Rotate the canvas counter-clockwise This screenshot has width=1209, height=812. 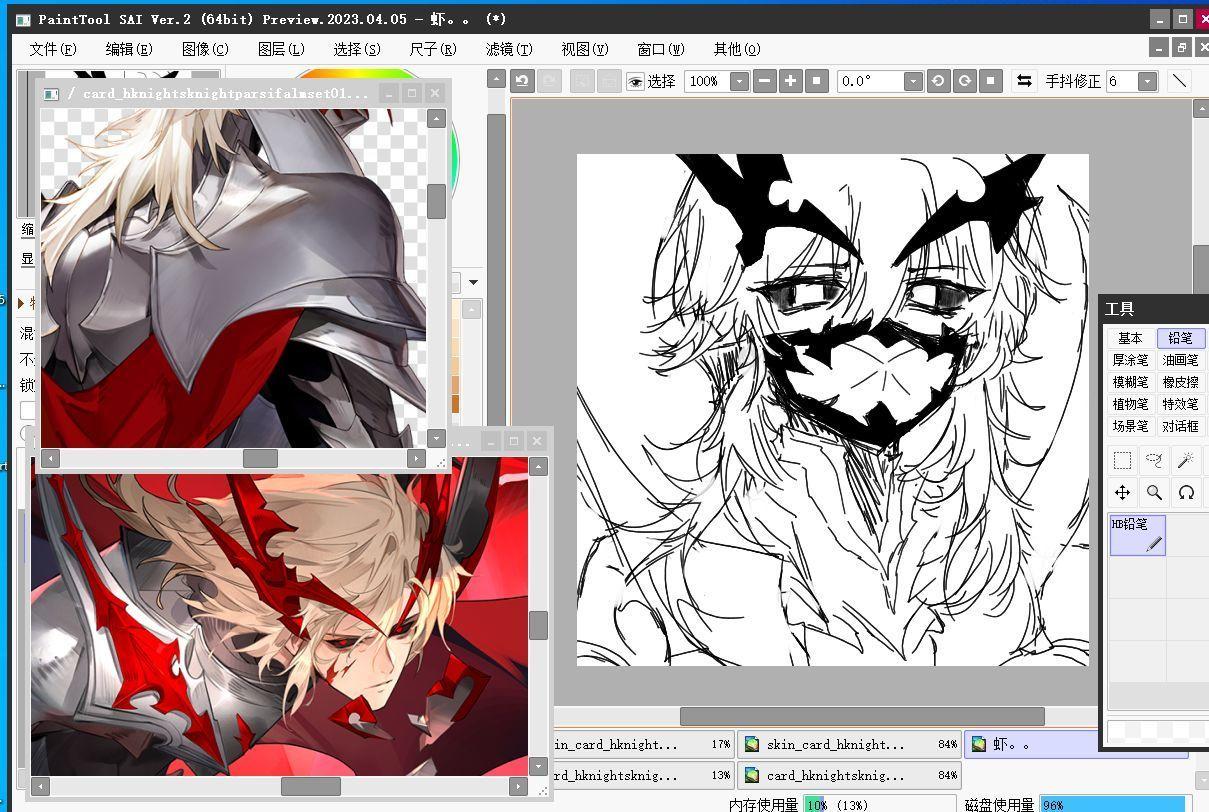coord(938,81)
